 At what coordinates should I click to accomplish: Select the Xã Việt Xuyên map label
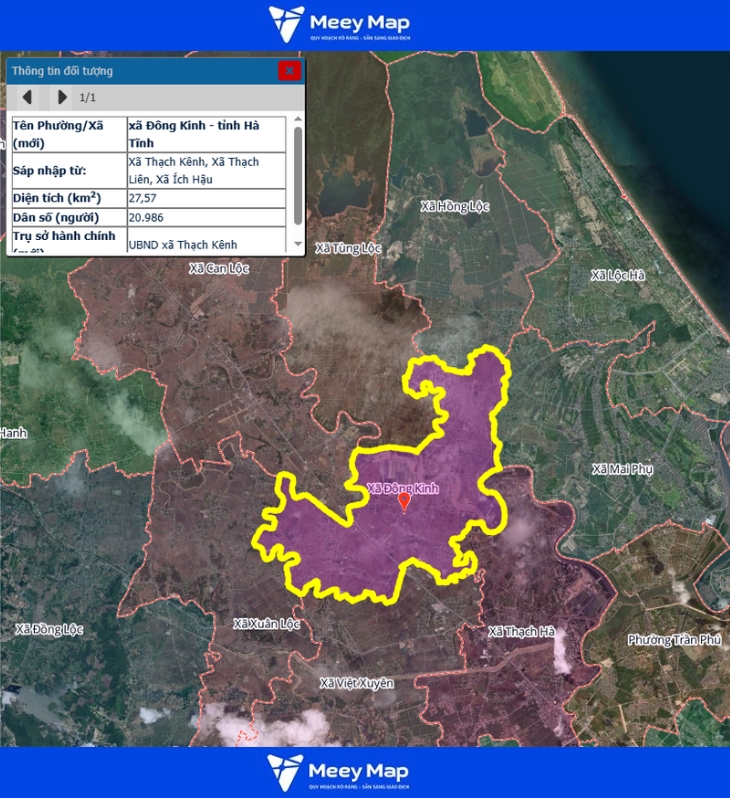click(x=356, y=683)
